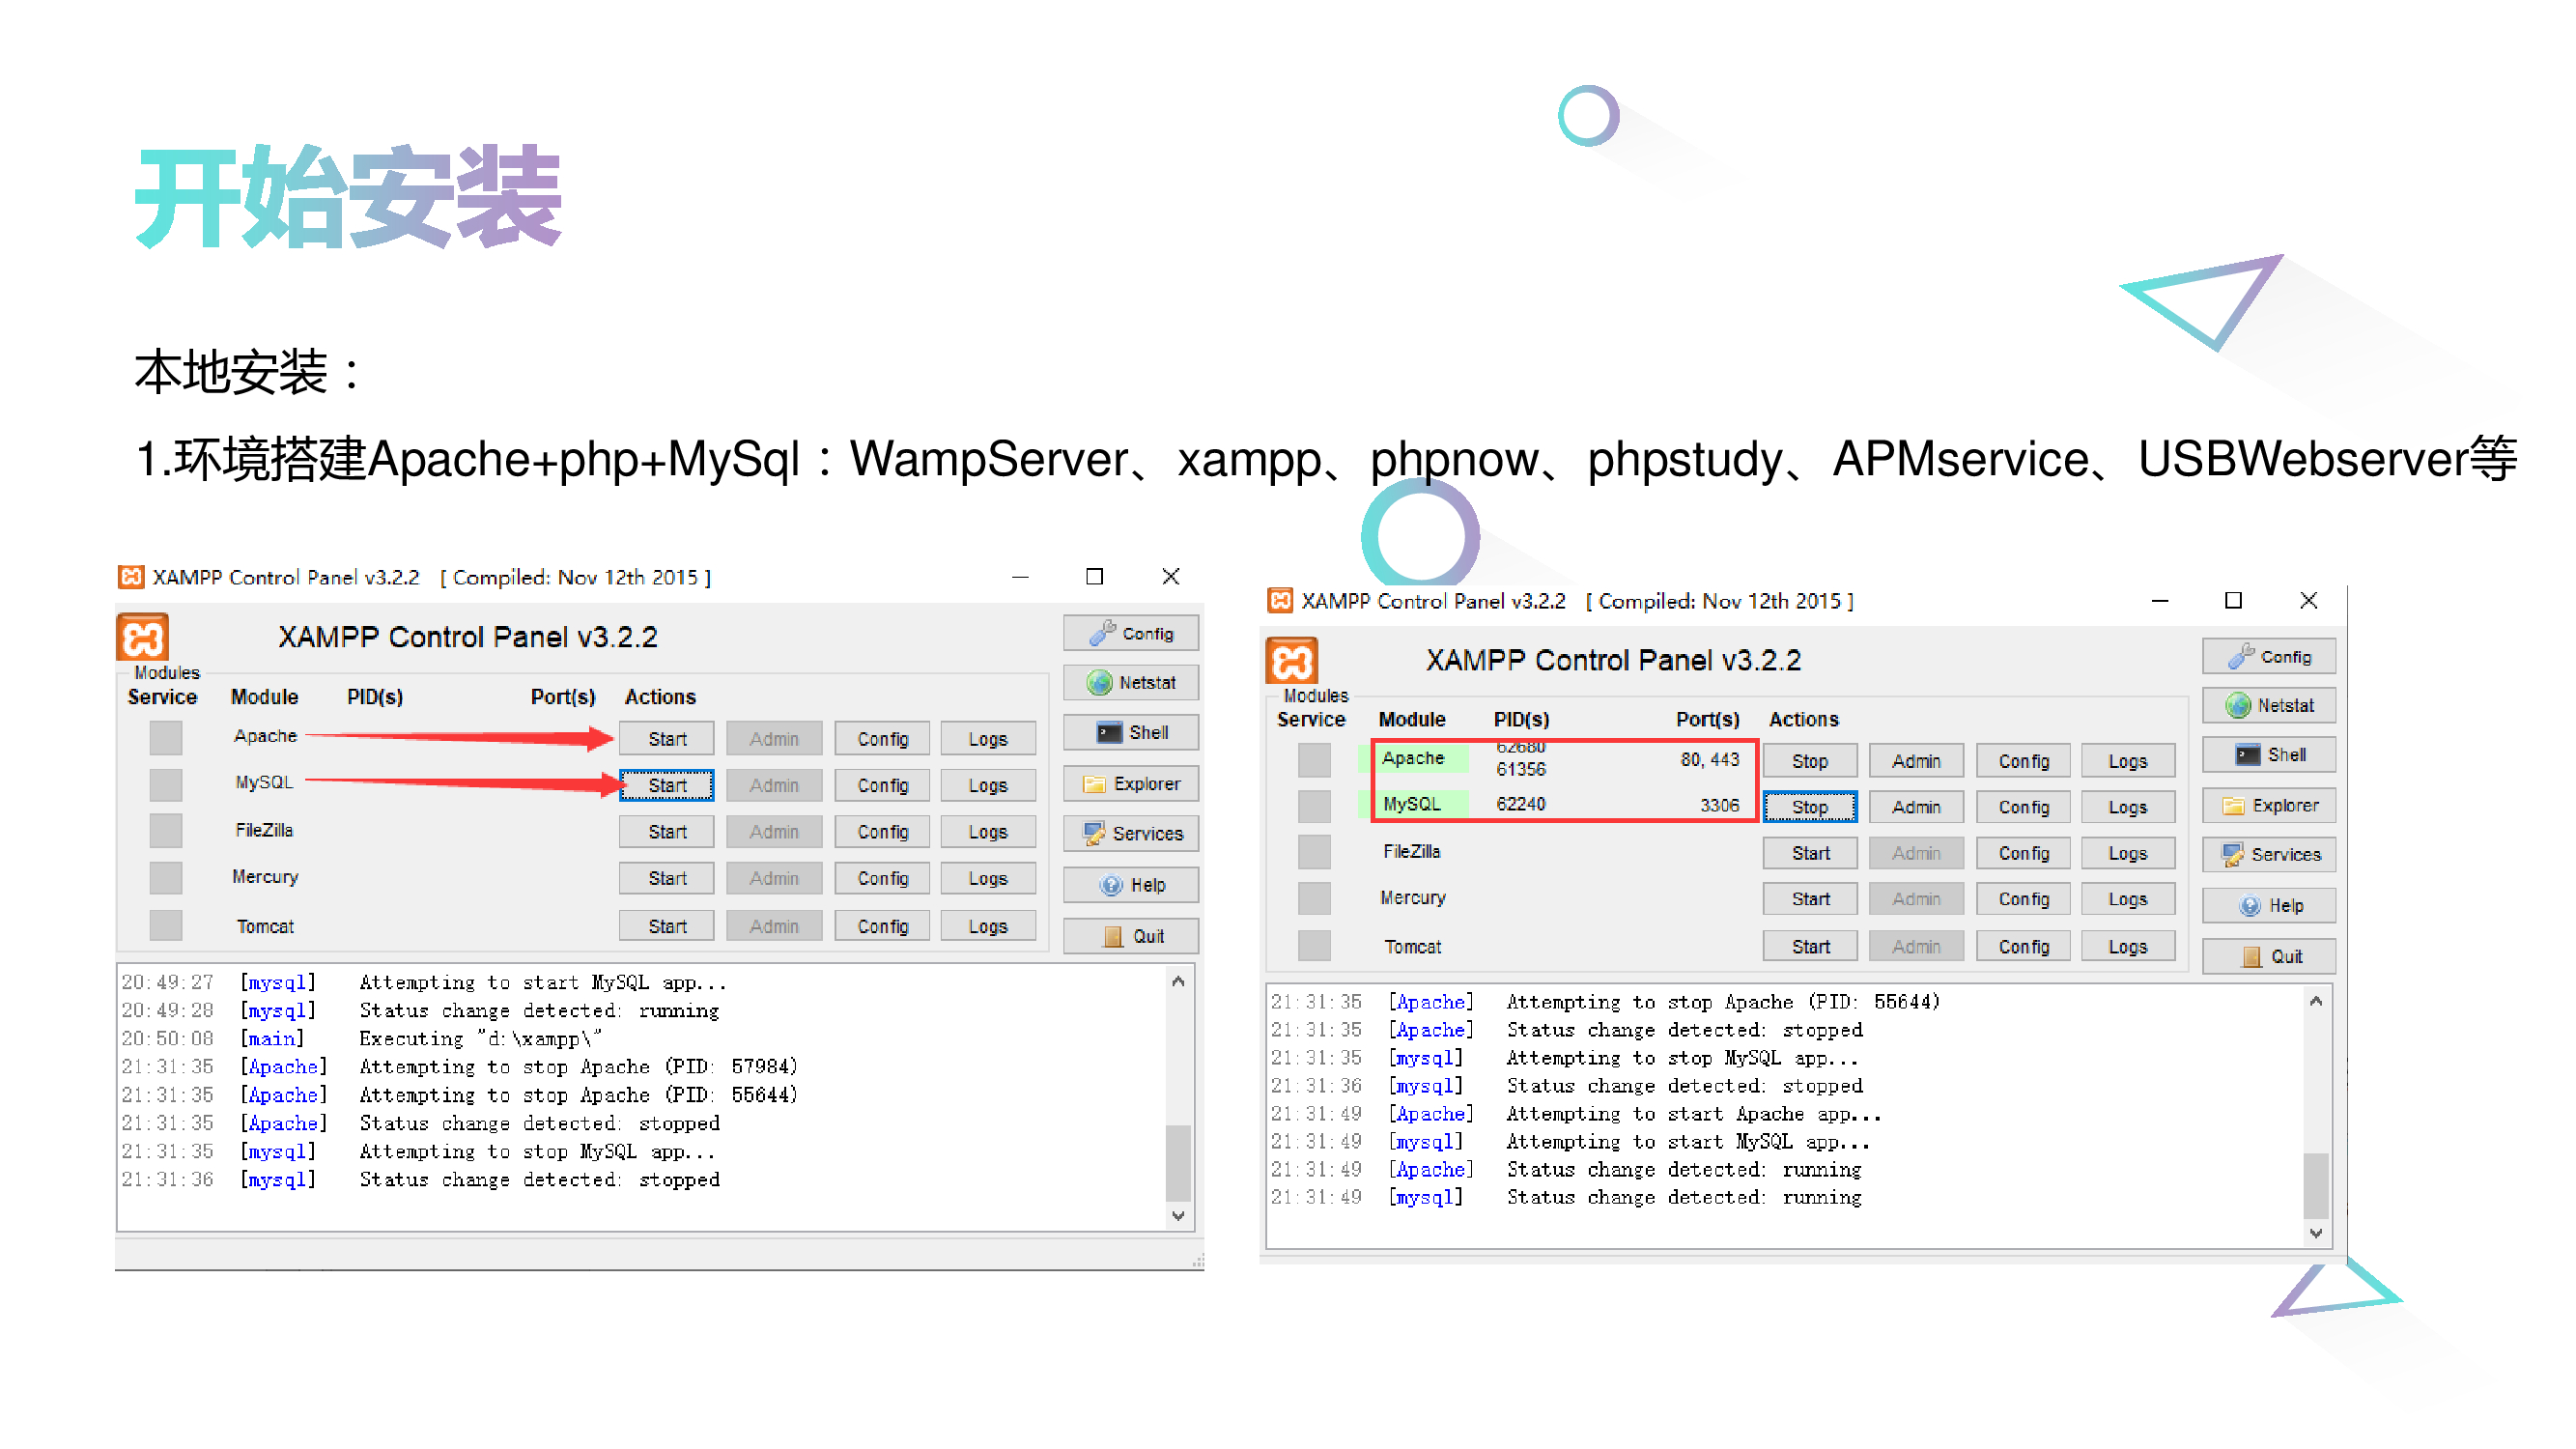Open wrench Config in right XAMPP window
Viewport: 2576px width, 1449px height.
[2268, 657]
